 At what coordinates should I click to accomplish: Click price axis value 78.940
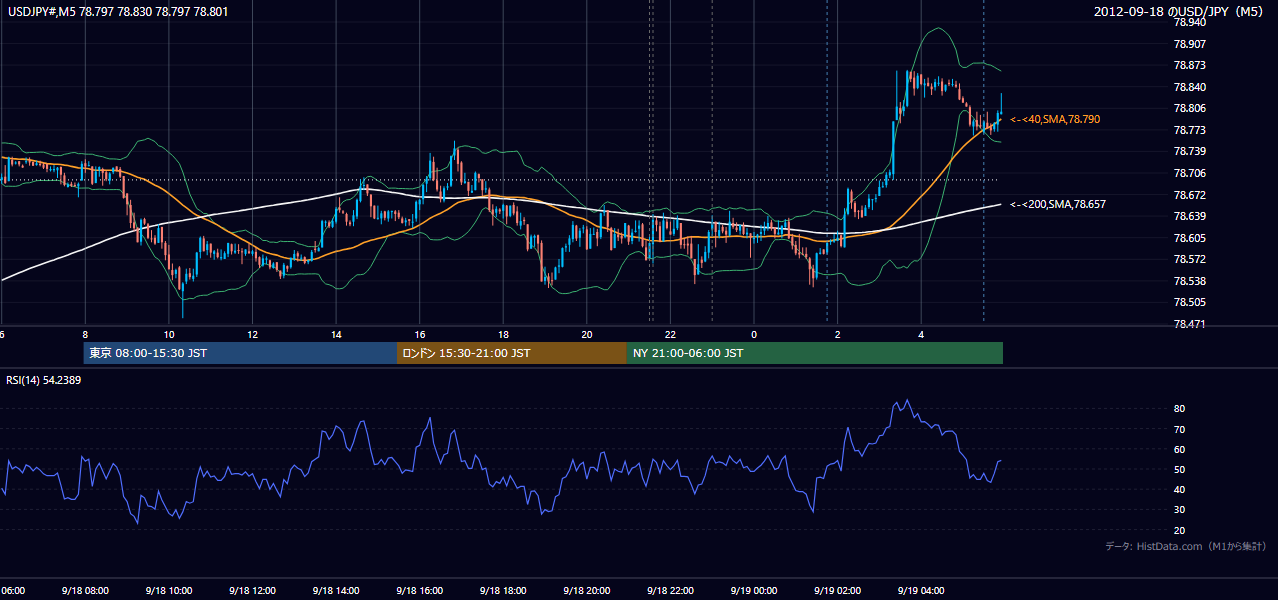(1188, 22)
